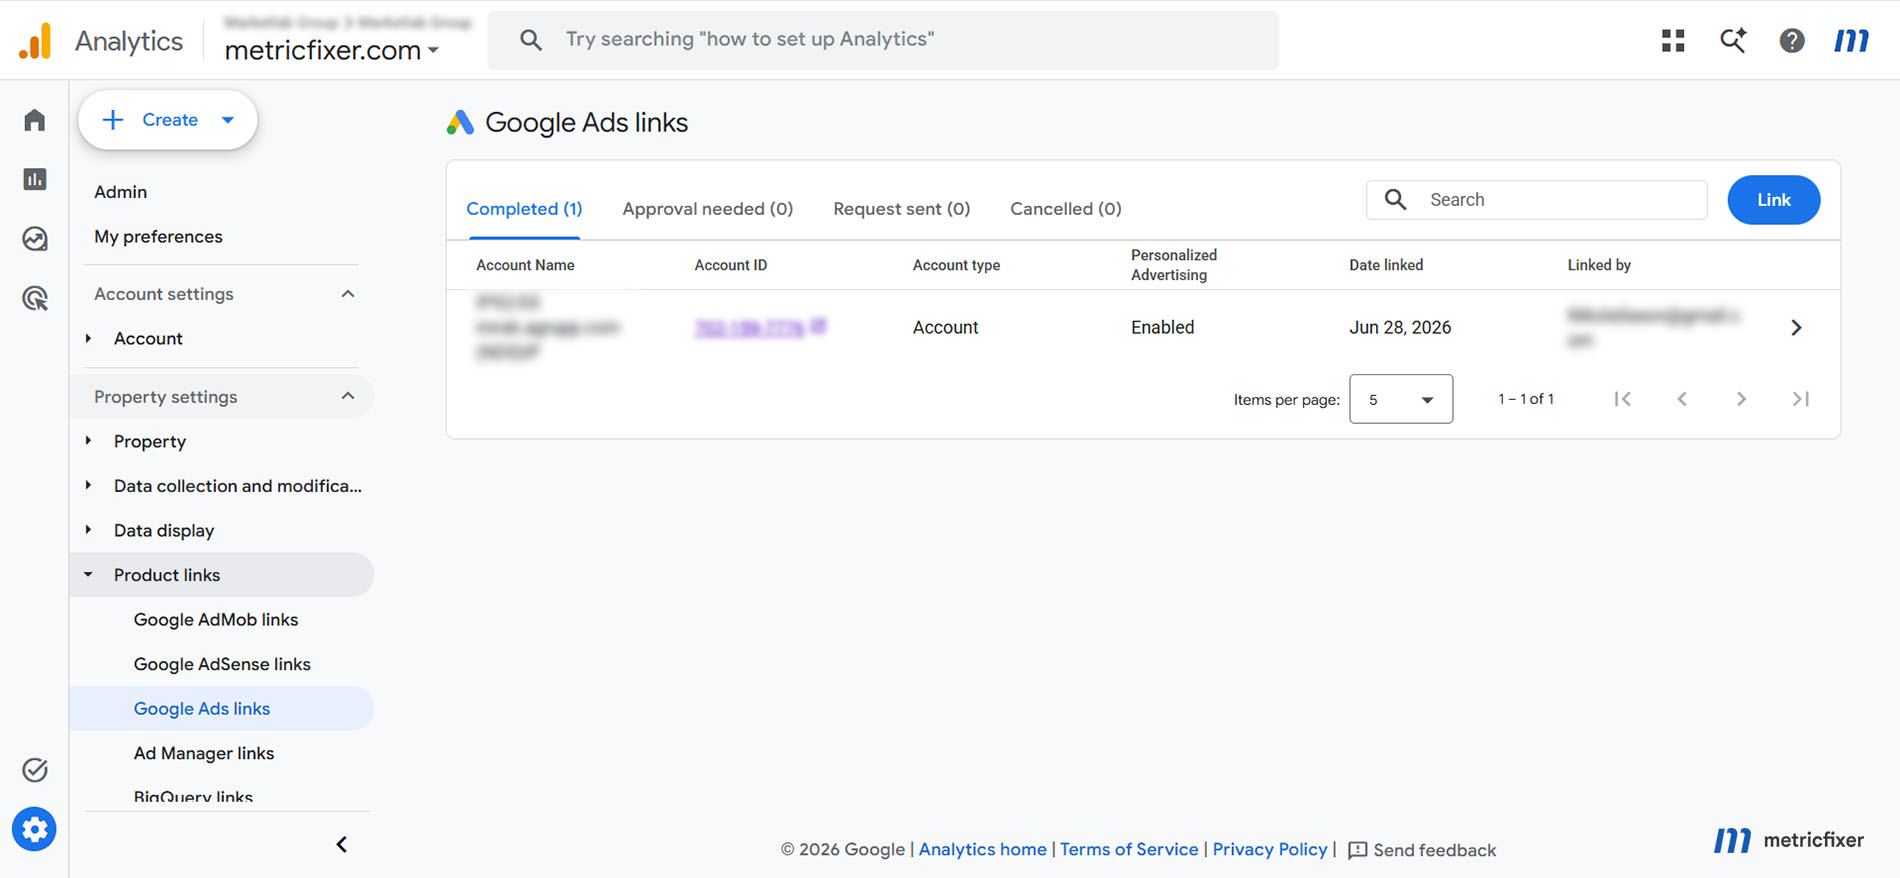Image resolution: width=1900 pixels, height=878 pixels.
Task: Expand Data collection and modification item
Action: pyautogui.click(x=89, y=486)
